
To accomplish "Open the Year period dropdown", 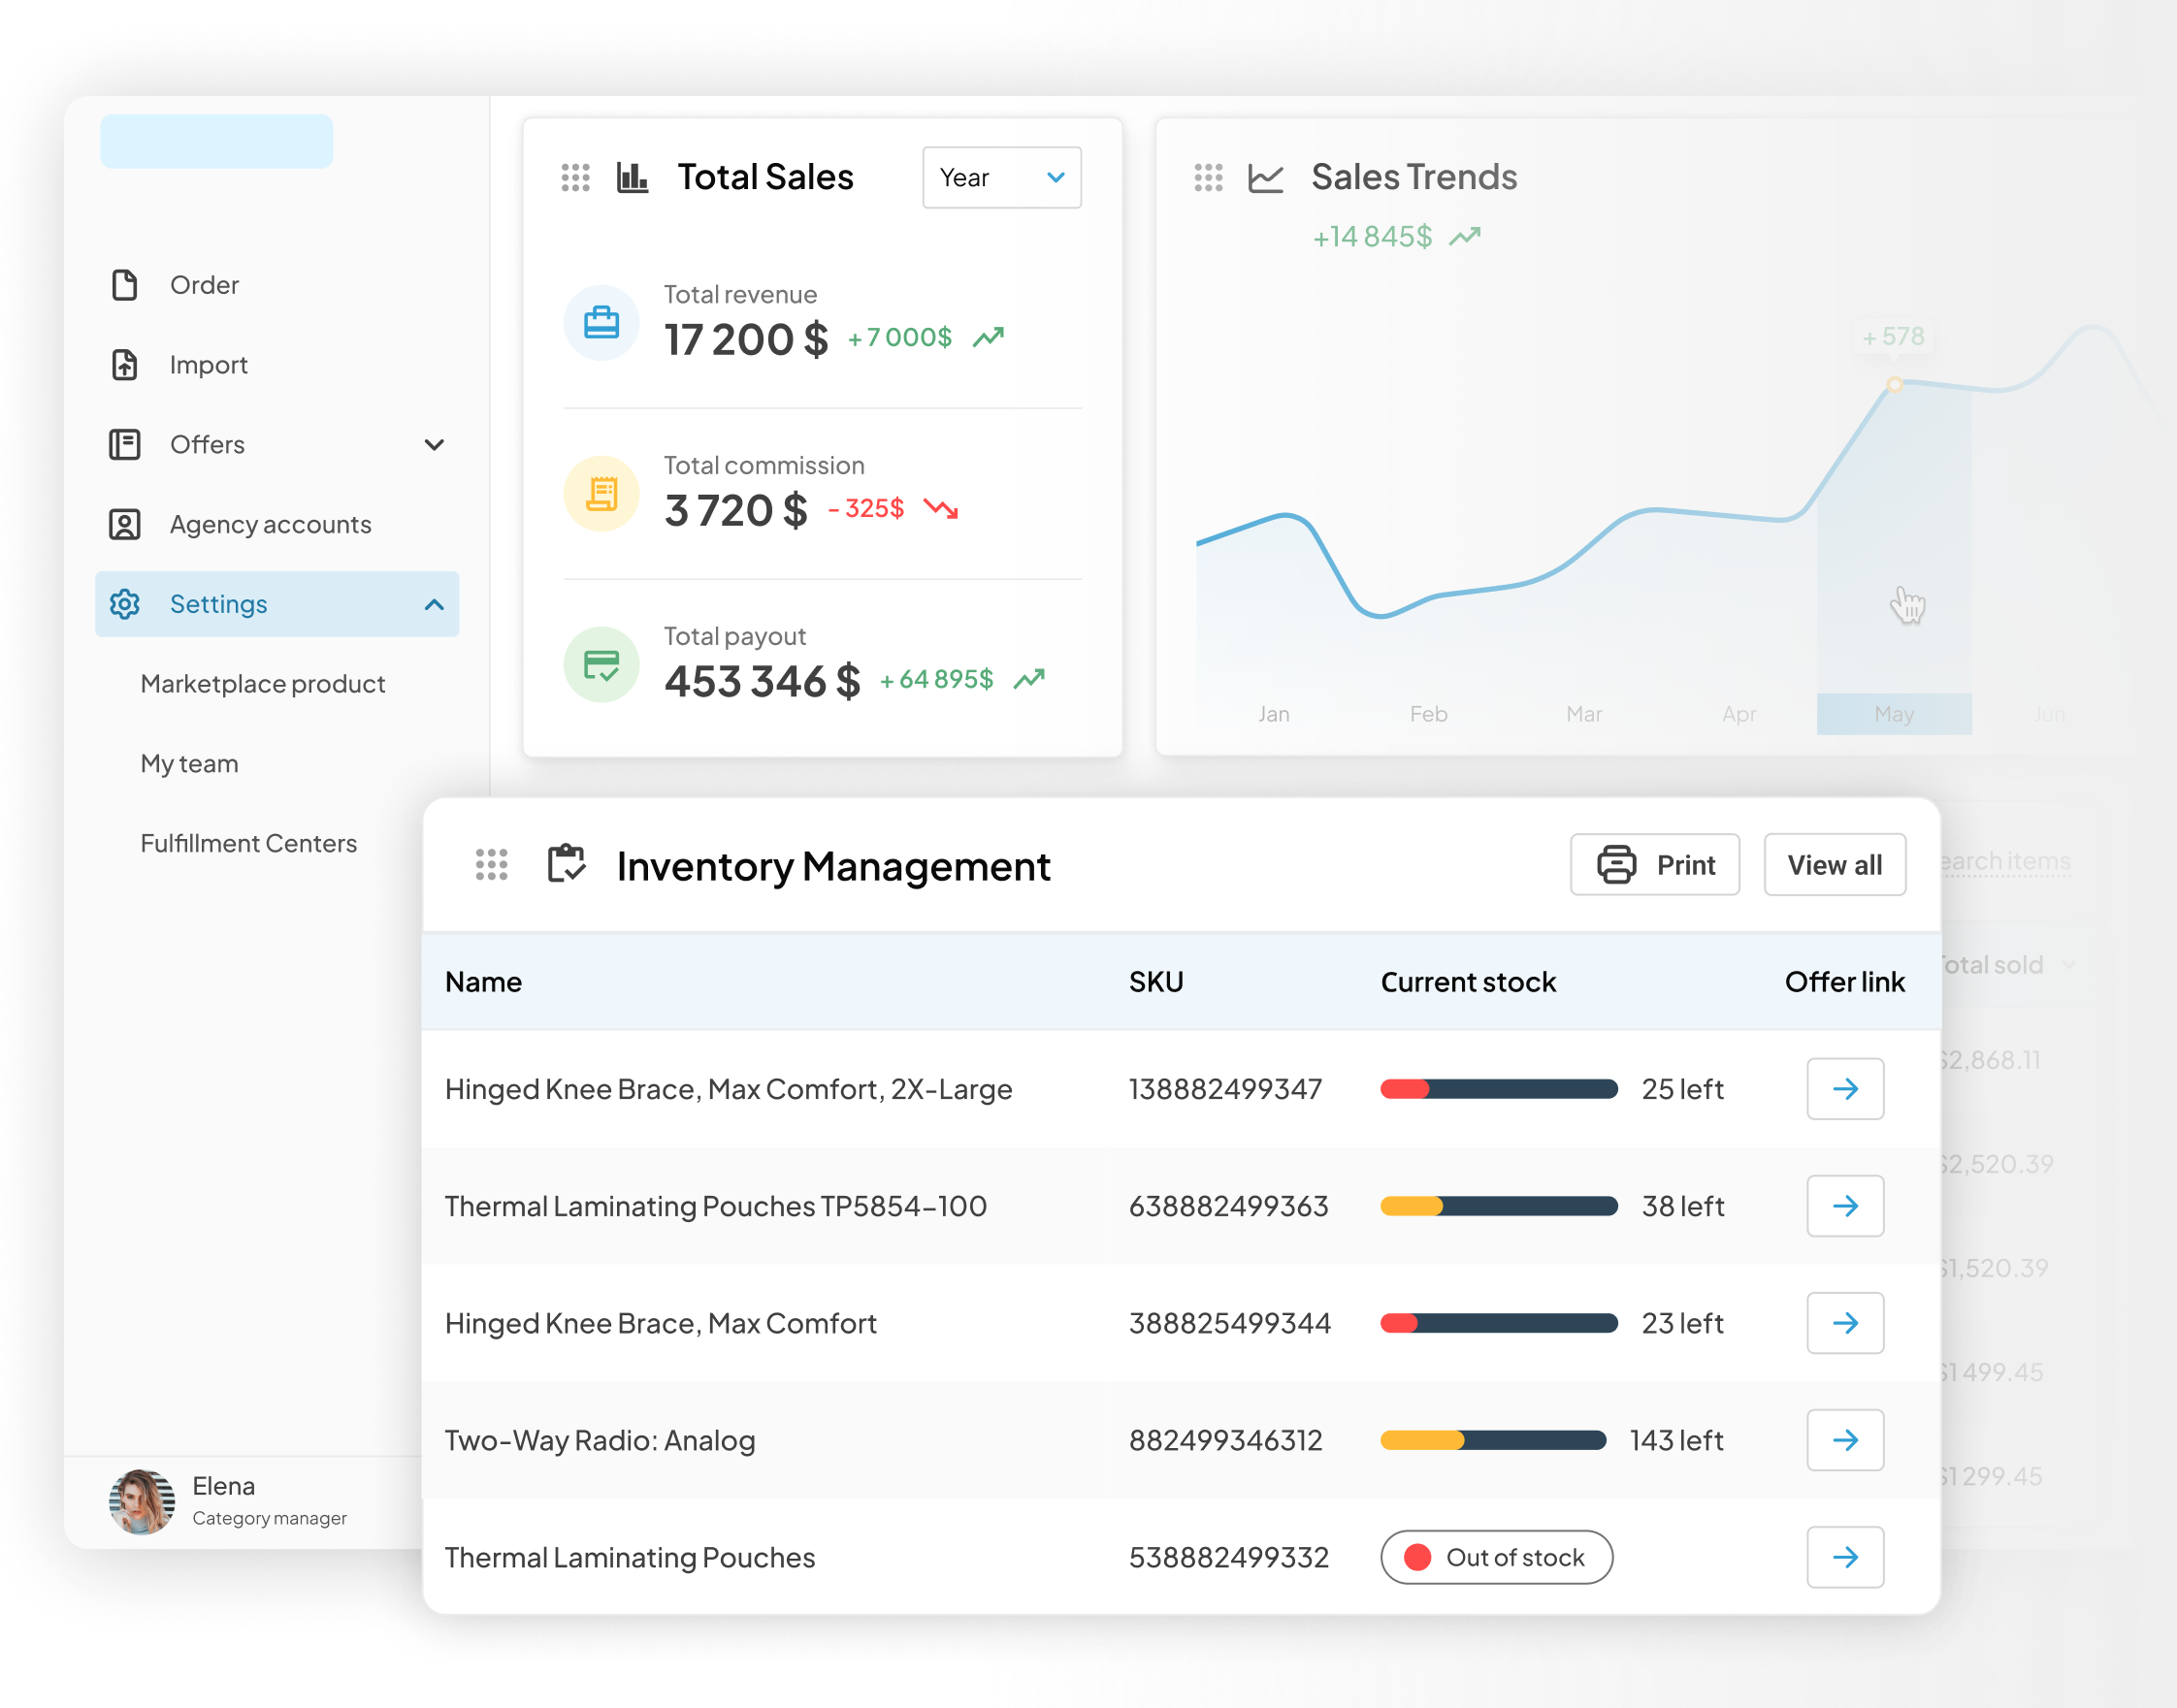I will (x=1001, y=178).
